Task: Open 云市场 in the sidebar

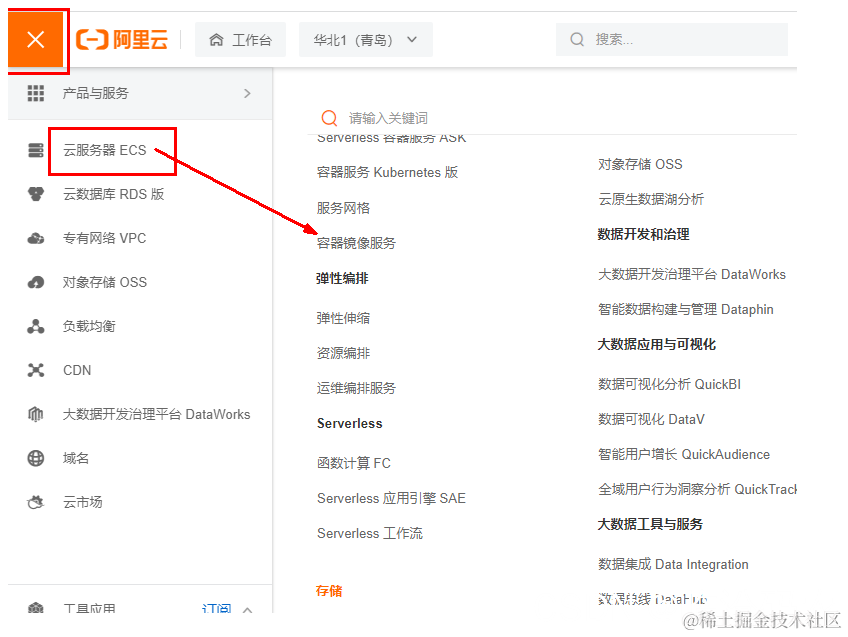Action: (x=83, y=502)
